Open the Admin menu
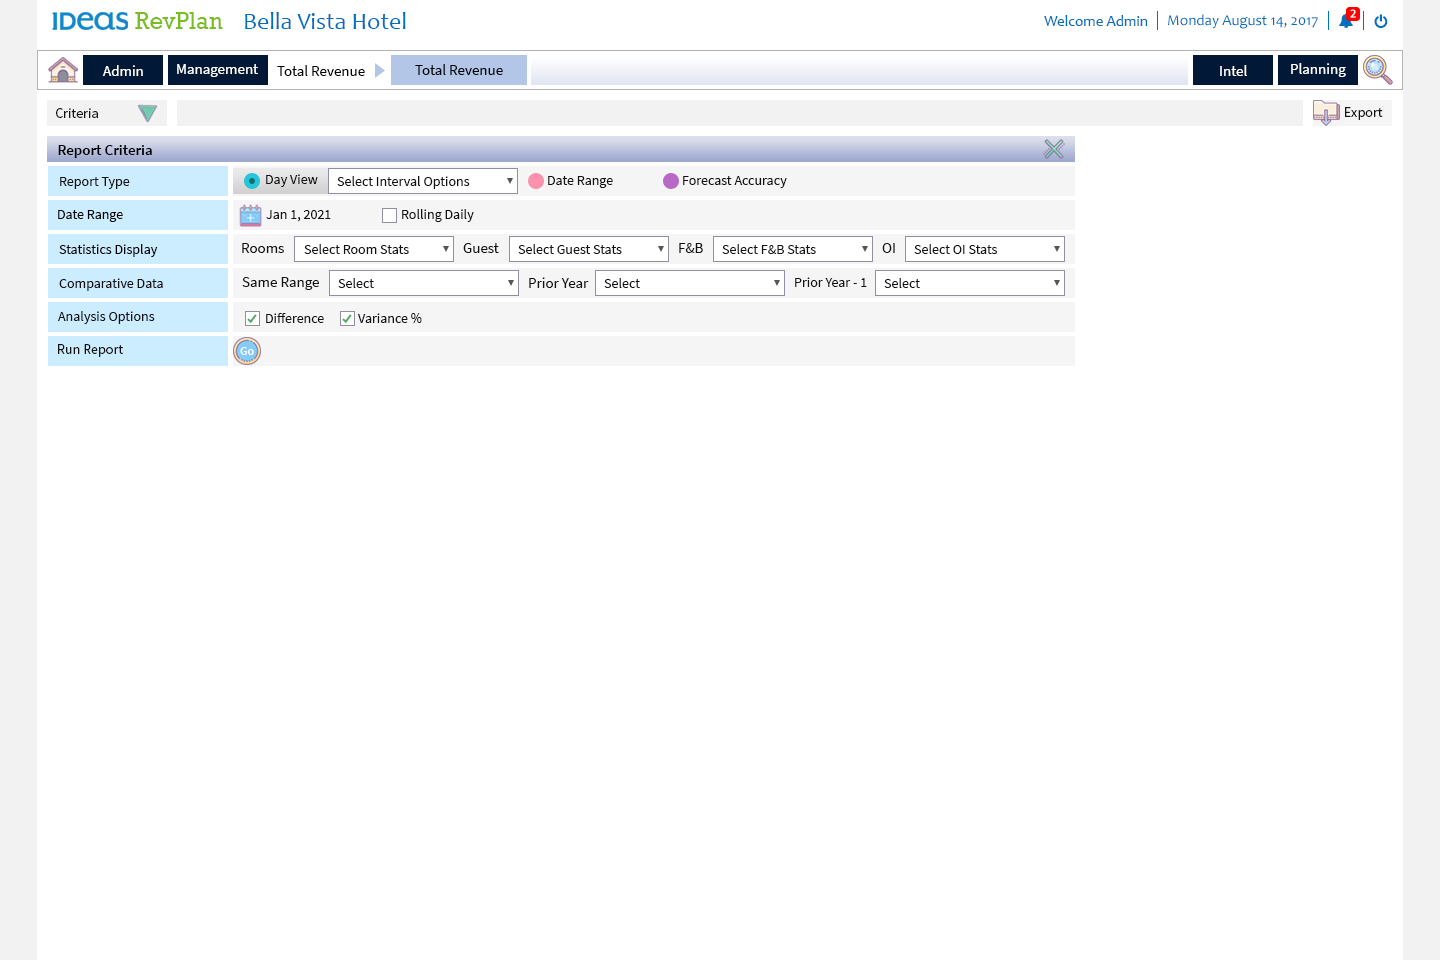 tap(123, 70)
